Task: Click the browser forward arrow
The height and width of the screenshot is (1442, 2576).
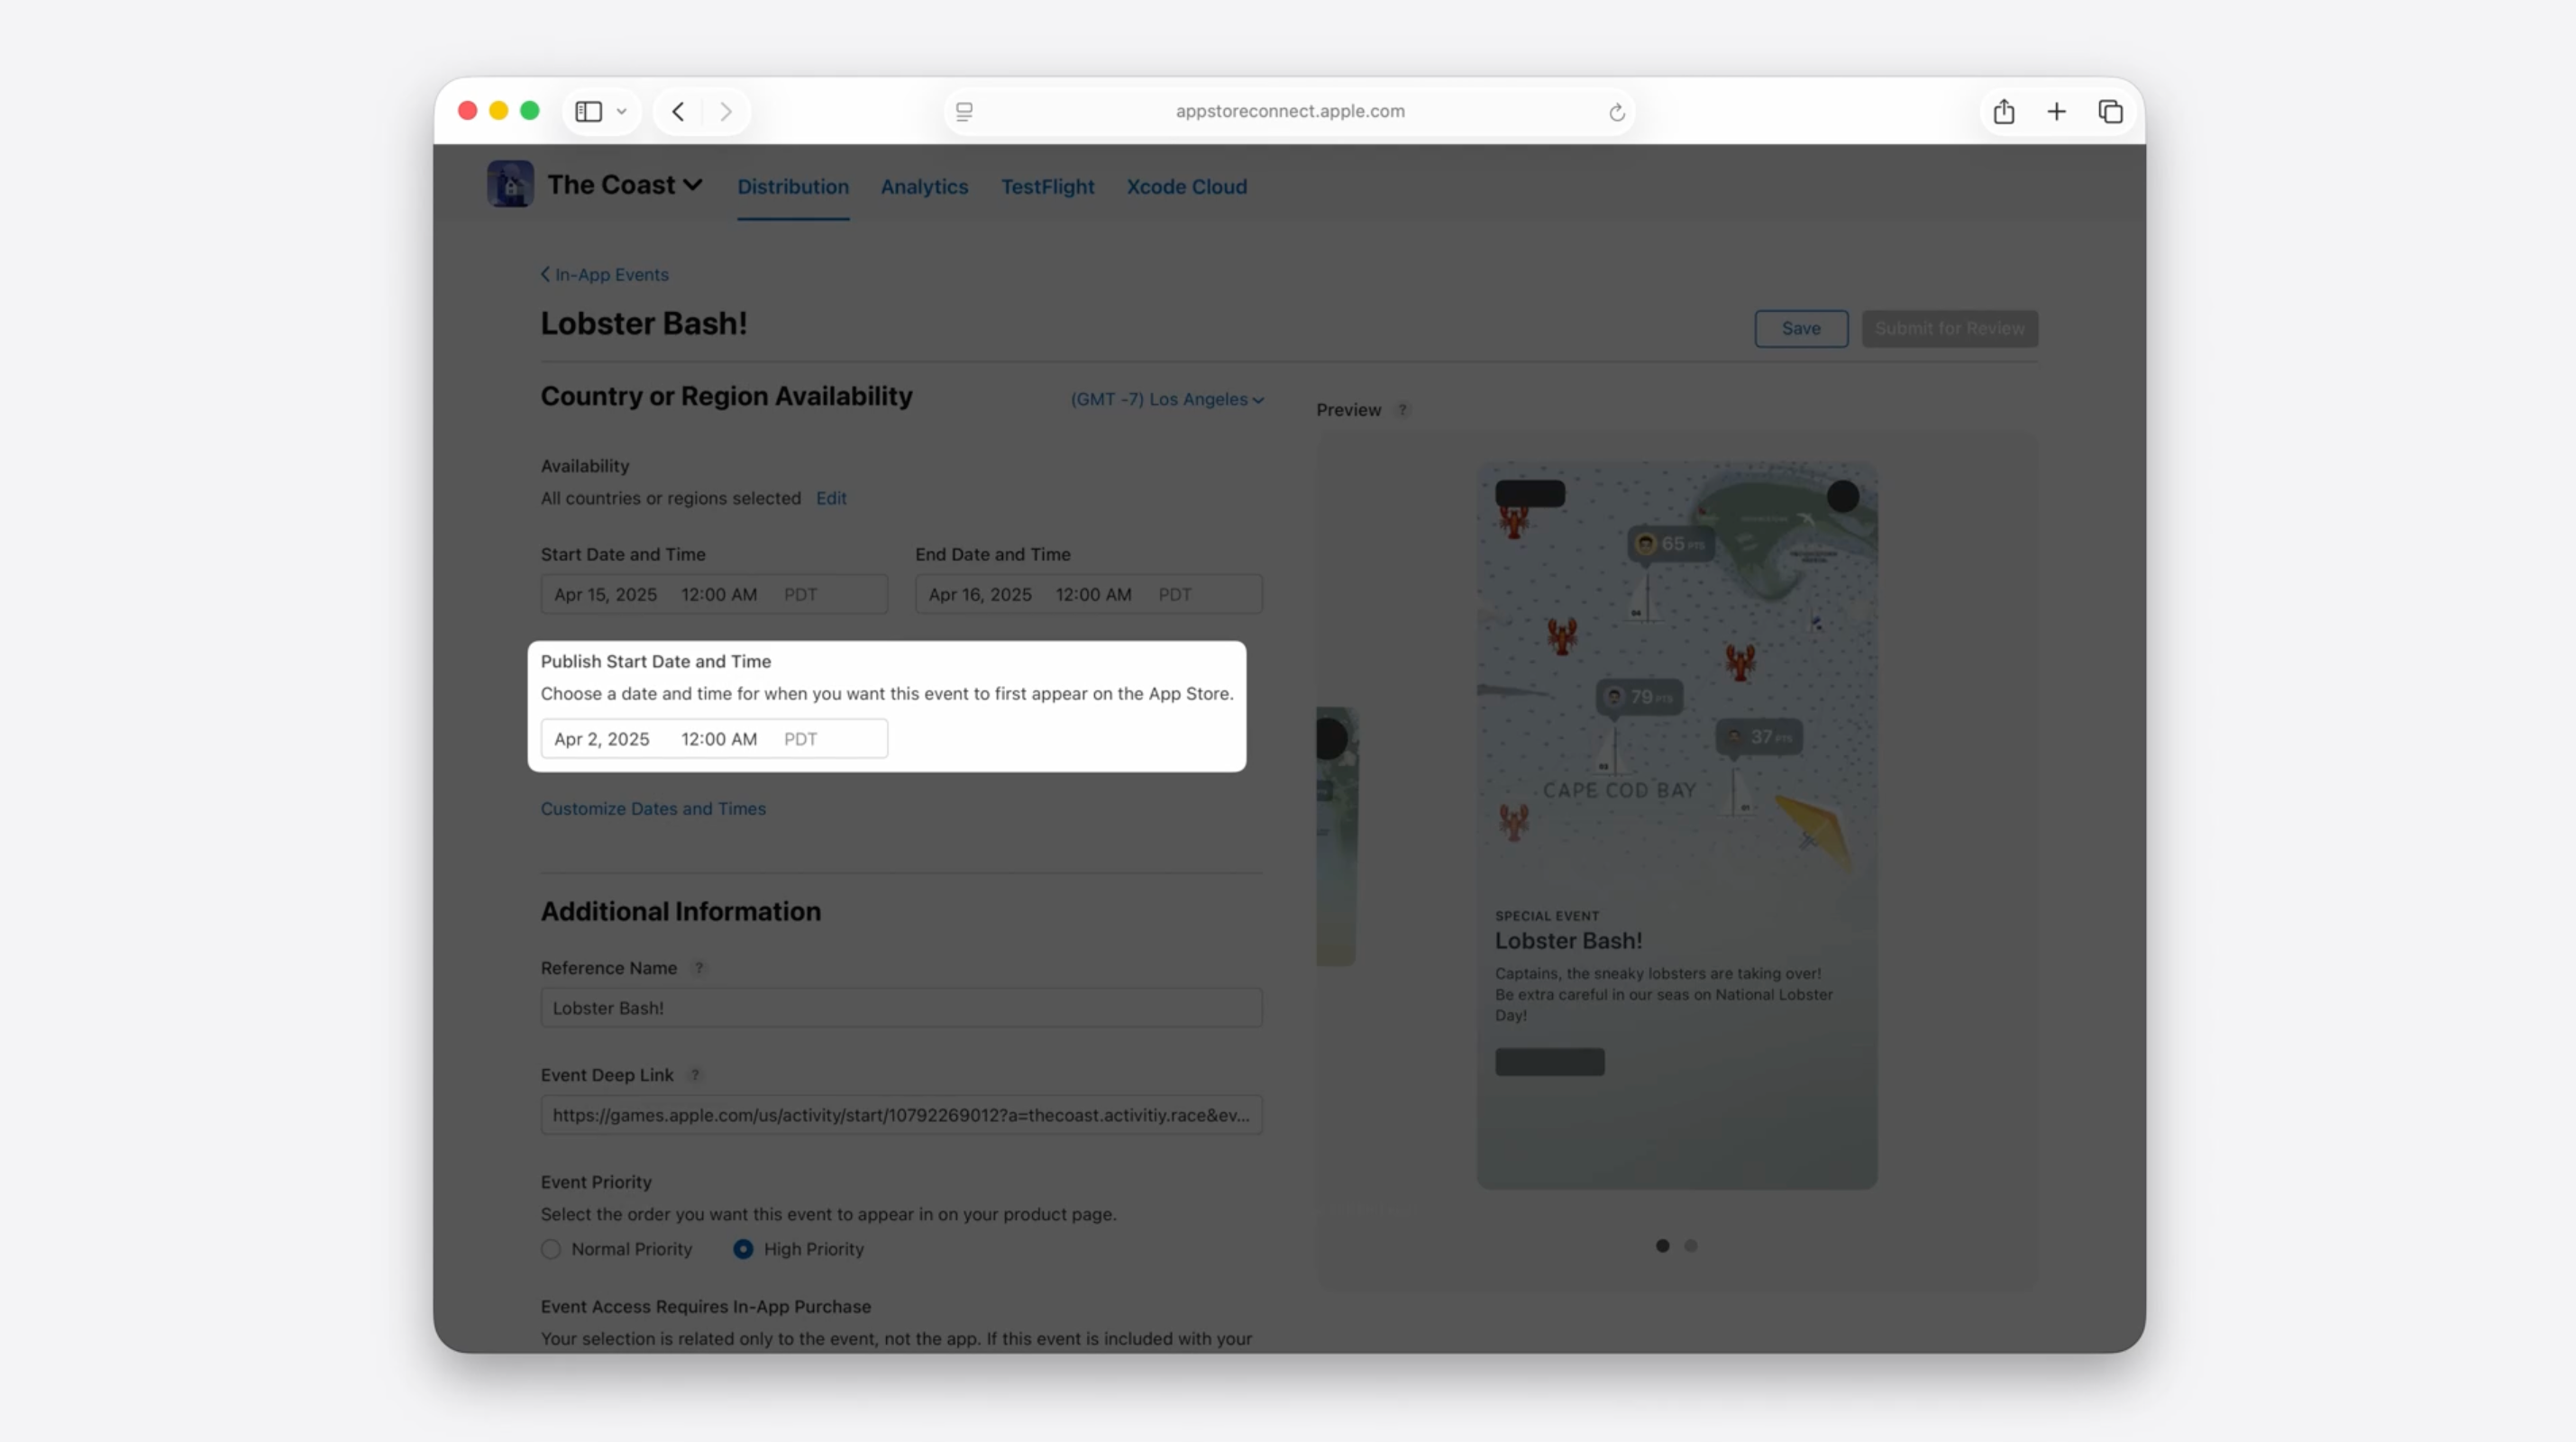Action: [726, 111]
